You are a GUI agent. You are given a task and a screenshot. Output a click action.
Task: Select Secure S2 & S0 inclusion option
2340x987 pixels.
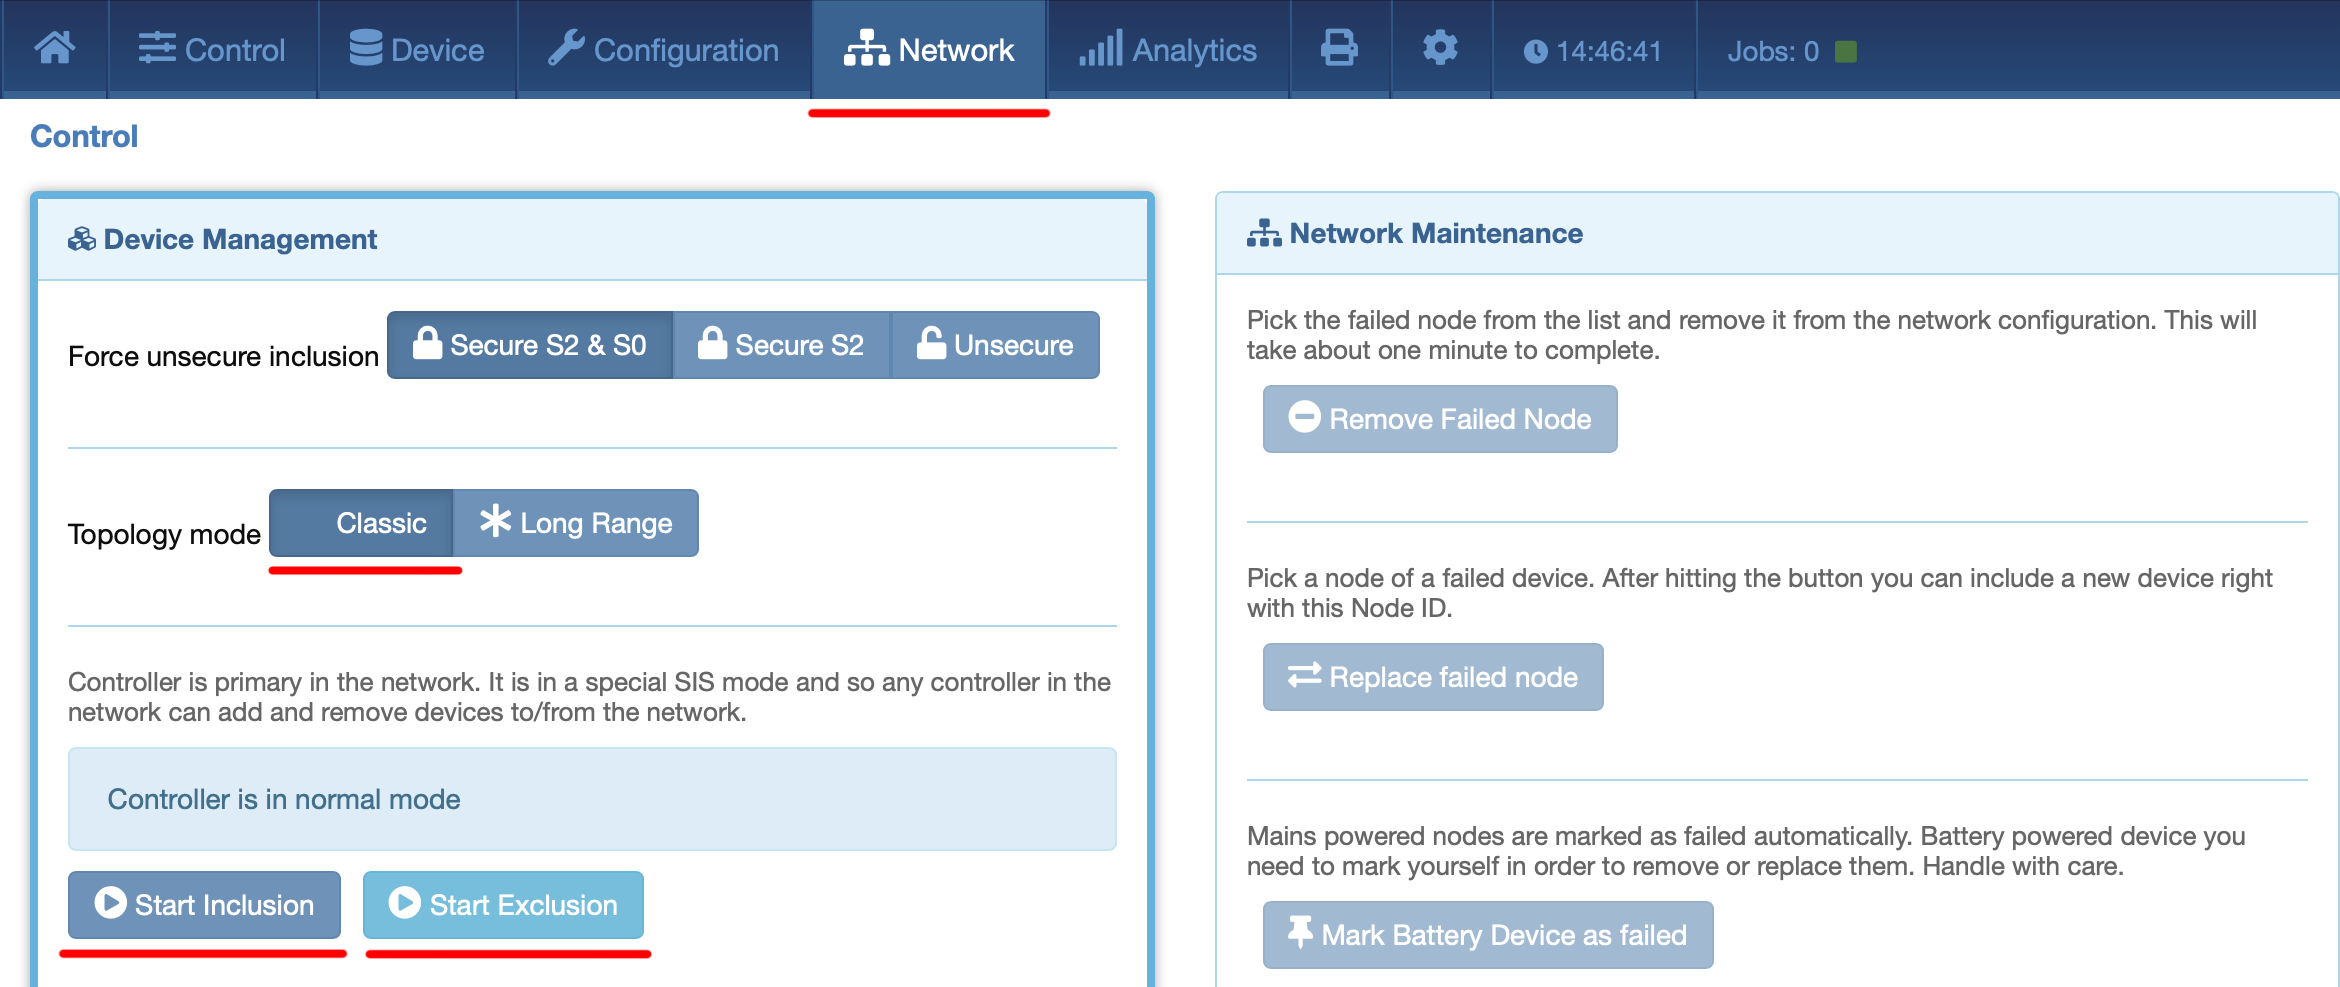coord(530,345)
